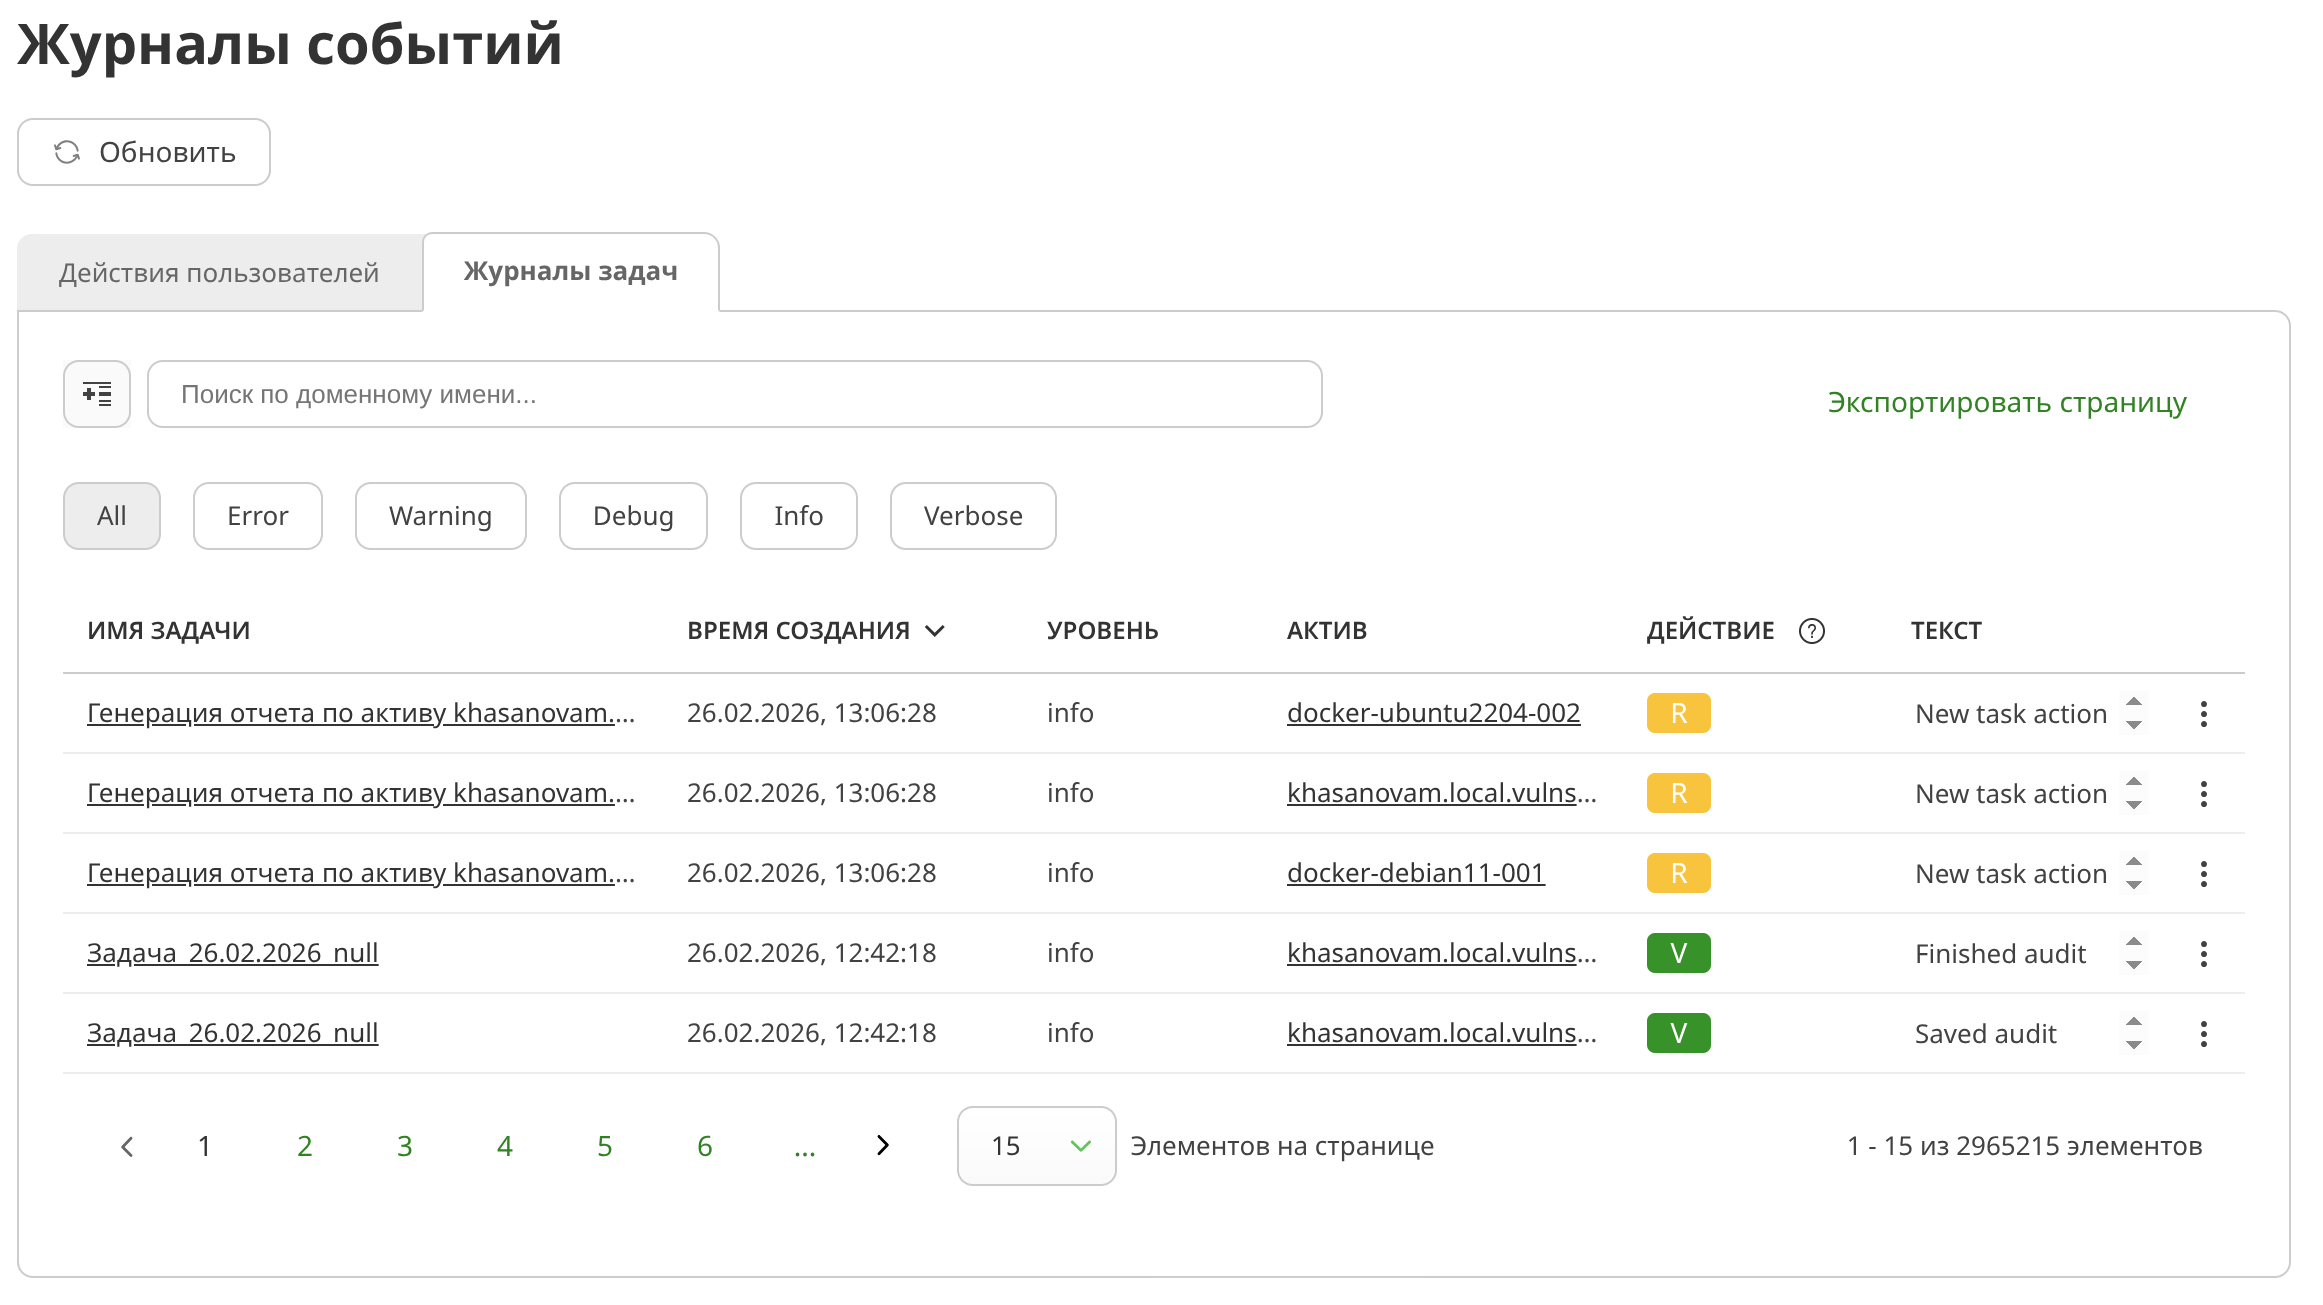The width and height of the screenshot is (2323, 1305).
Task: Expand text of Finished audit row
Action: 2133,953
